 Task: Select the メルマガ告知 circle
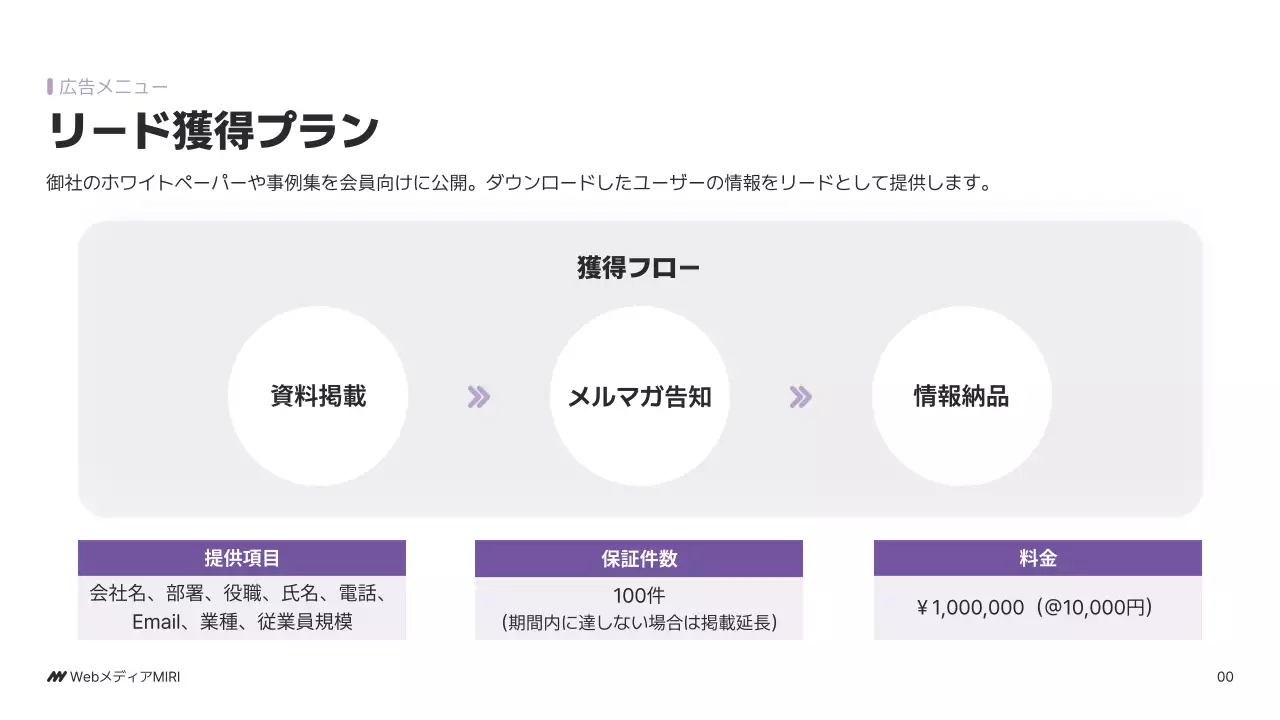point(640,396)
